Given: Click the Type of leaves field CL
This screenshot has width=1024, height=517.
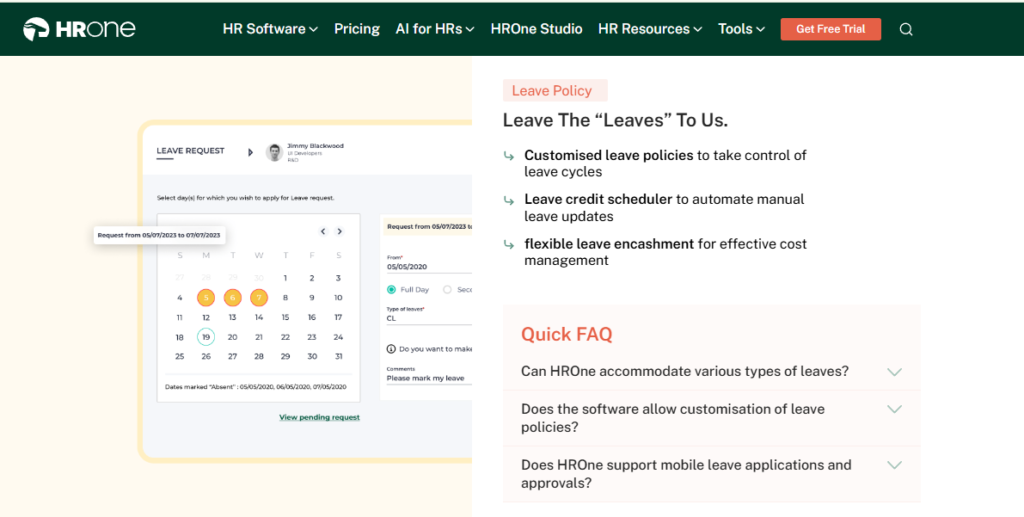Looking at the screenshot, I should [x=429, y=318].
